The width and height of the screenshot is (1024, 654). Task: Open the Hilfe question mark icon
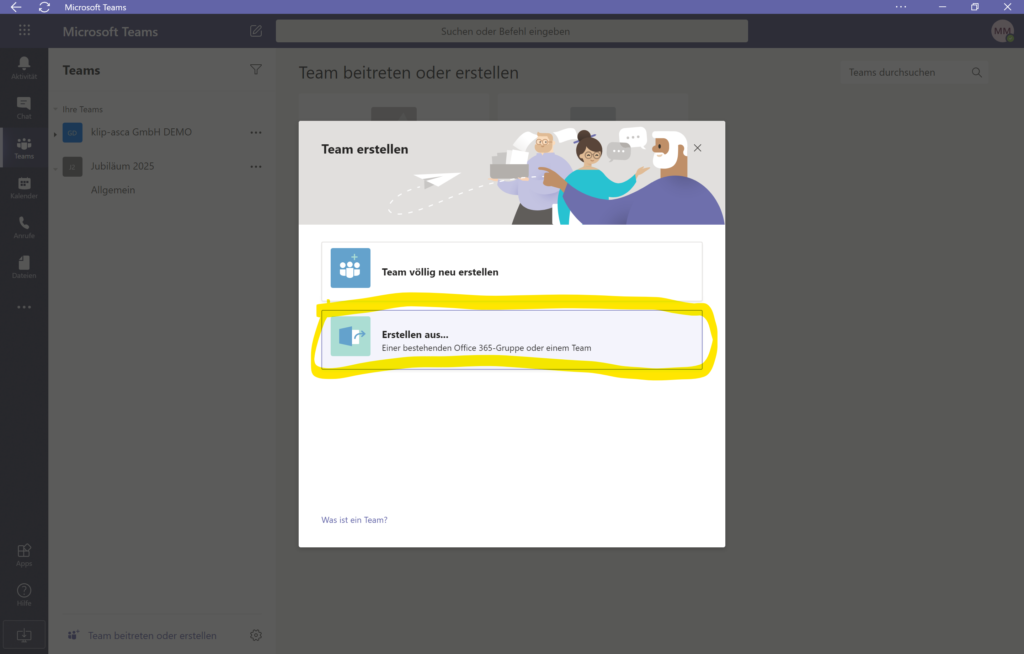coord(24,595)
